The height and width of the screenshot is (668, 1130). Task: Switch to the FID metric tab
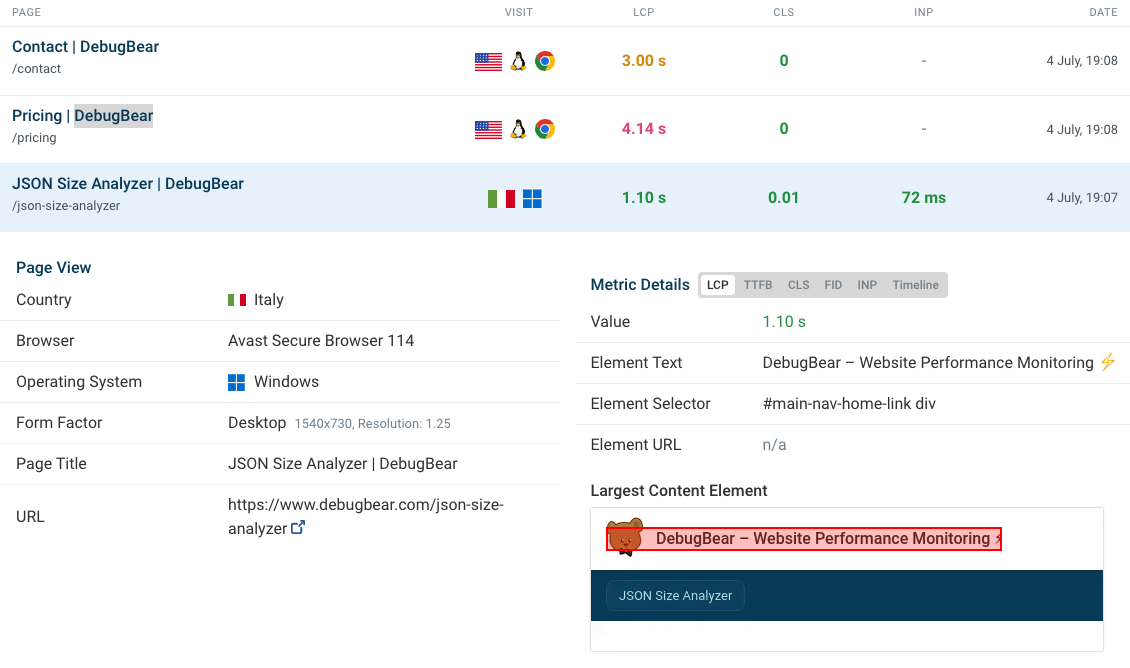pyautogui.click(x=833, y=285)
